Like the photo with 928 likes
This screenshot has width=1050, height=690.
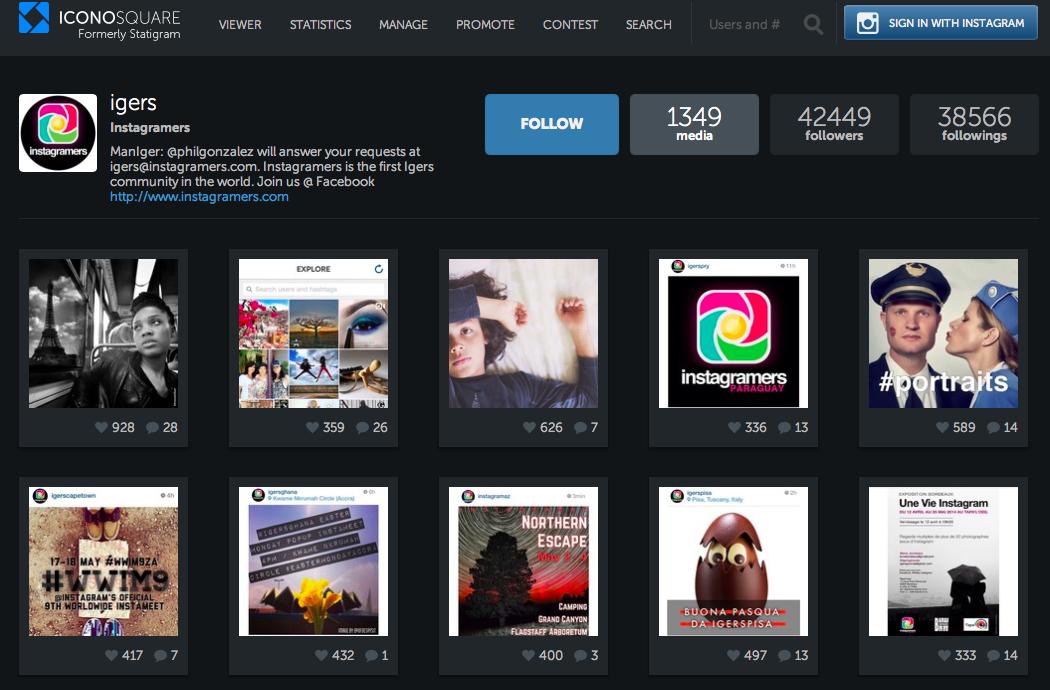tap(101, 427)
